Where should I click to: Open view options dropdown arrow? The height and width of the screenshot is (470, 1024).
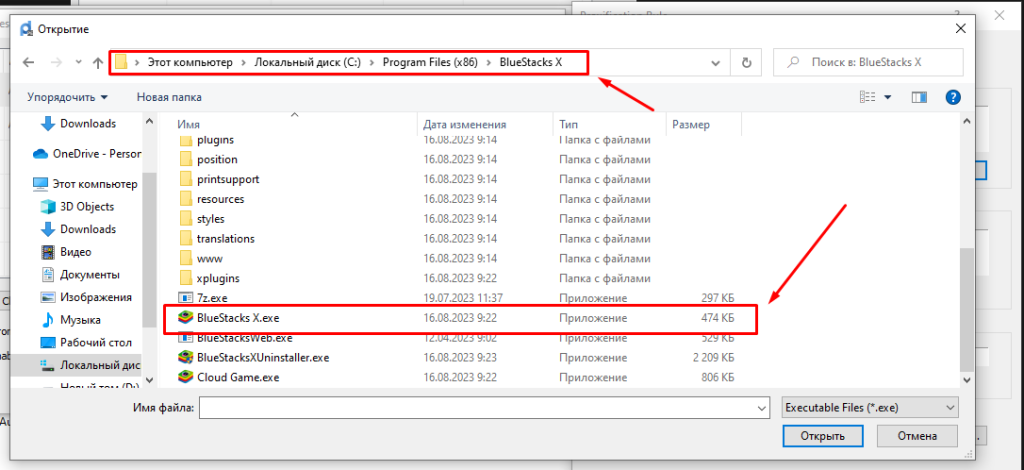[x=888, y=97]
